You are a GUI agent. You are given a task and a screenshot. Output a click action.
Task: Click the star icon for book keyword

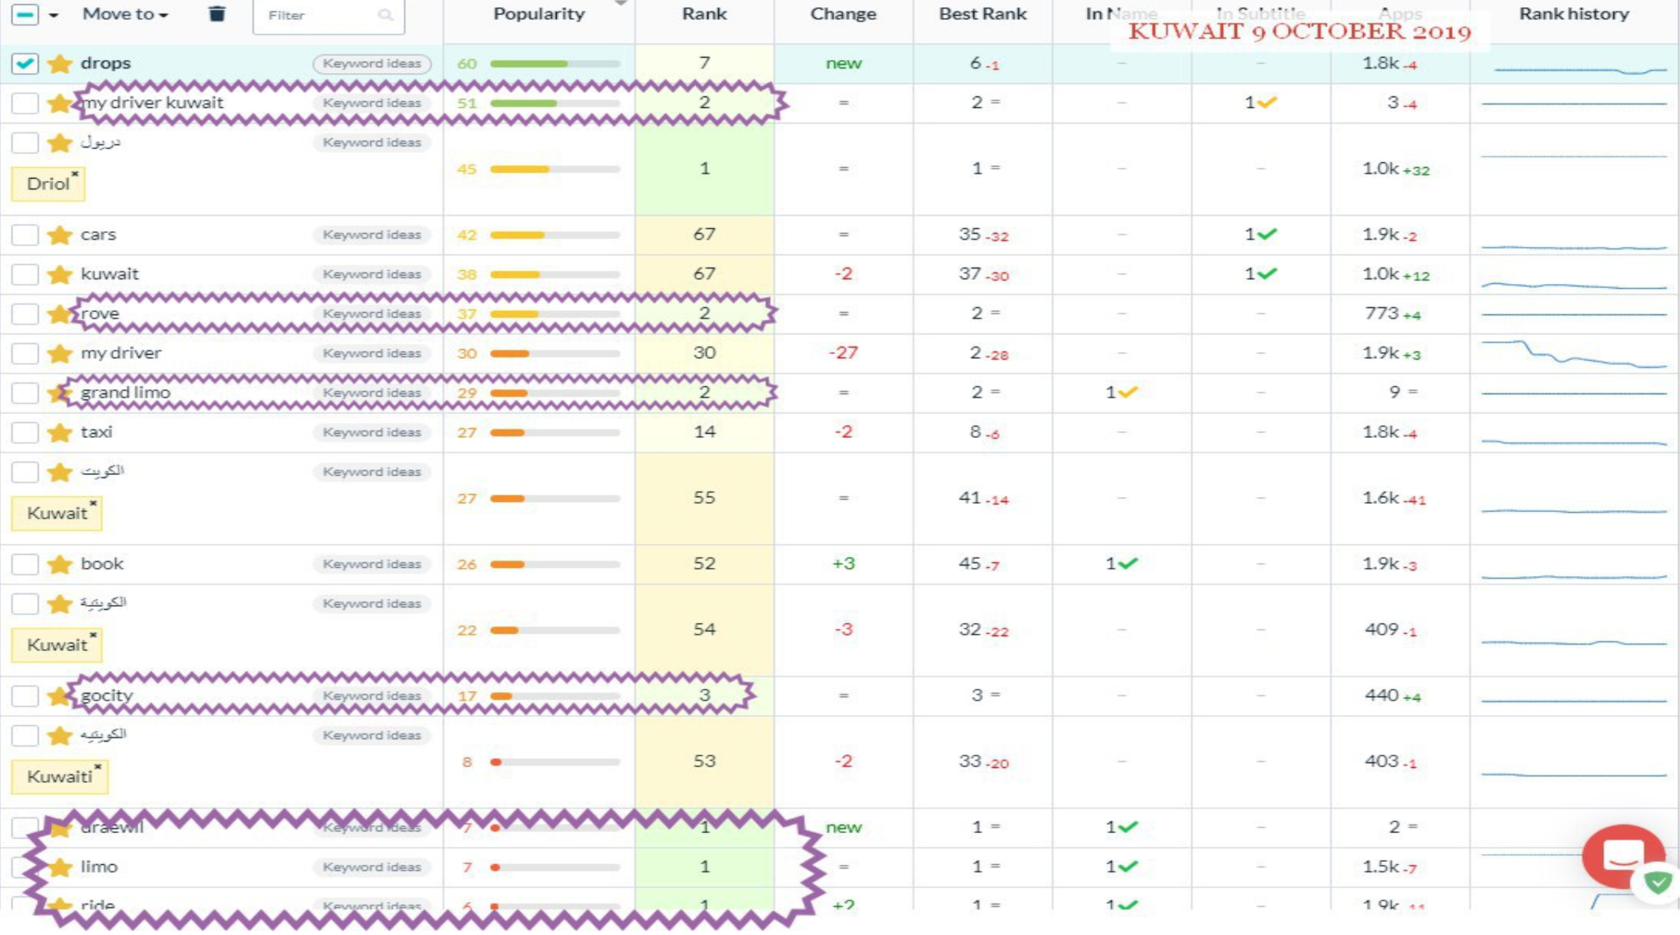pos(60,564)
